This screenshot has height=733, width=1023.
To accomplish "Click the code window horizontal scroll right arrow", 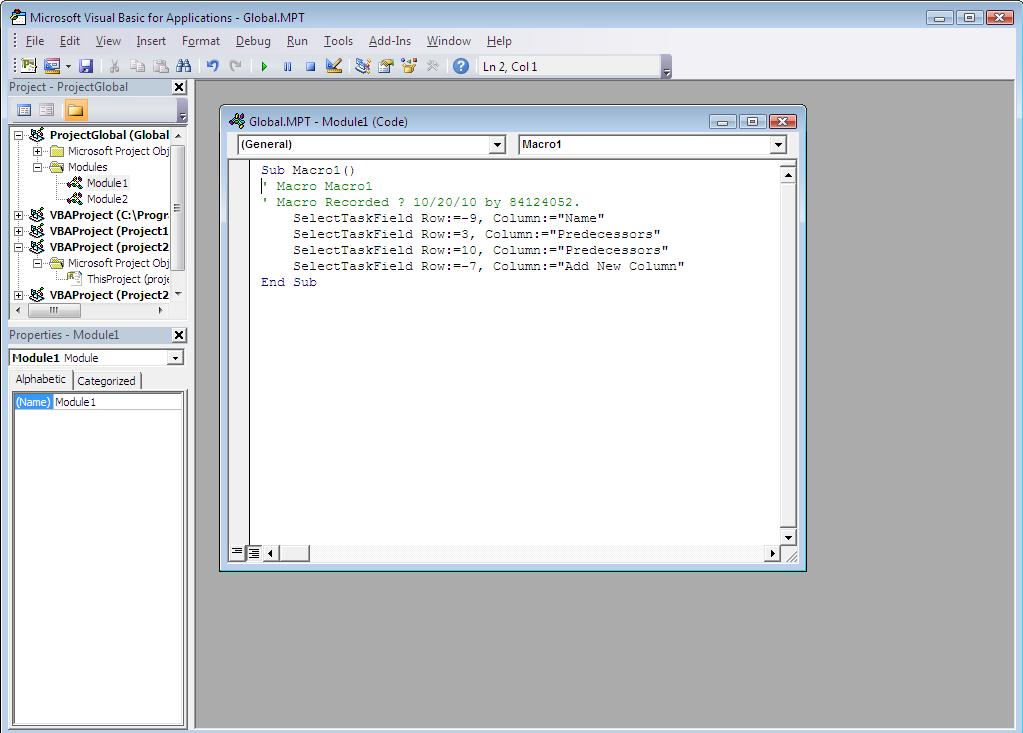I will pos(772,553).
